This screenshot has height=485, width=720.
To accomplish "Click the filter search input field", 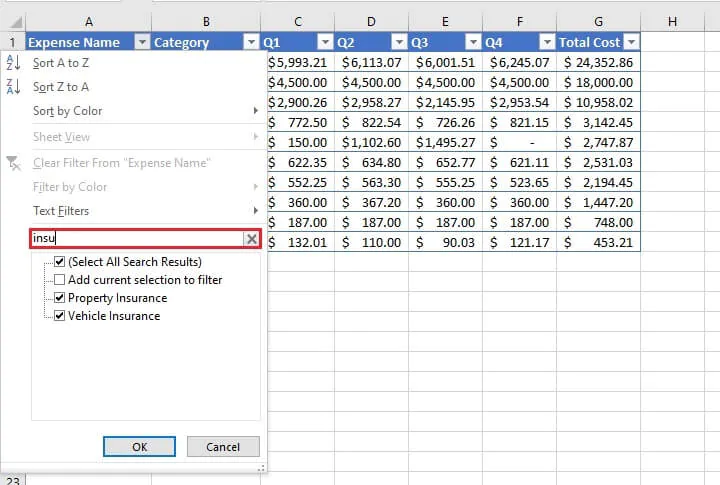I will pyautogui.click(x=137, y=238).
